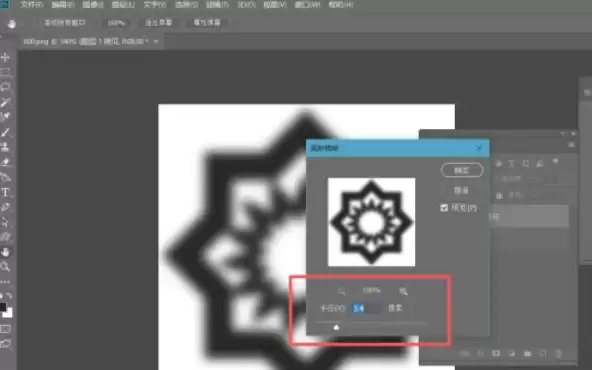Image resolution: width=592 pixels, height=370 pixels.
Task: Zoom in the Gaussian Blur preview
Action: (403, 291)
